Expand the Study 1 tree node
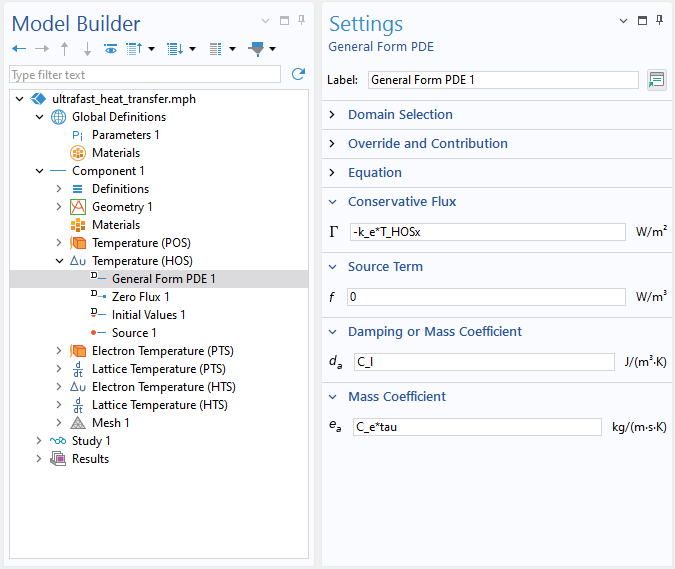675x569 pixels. [40, 441]
